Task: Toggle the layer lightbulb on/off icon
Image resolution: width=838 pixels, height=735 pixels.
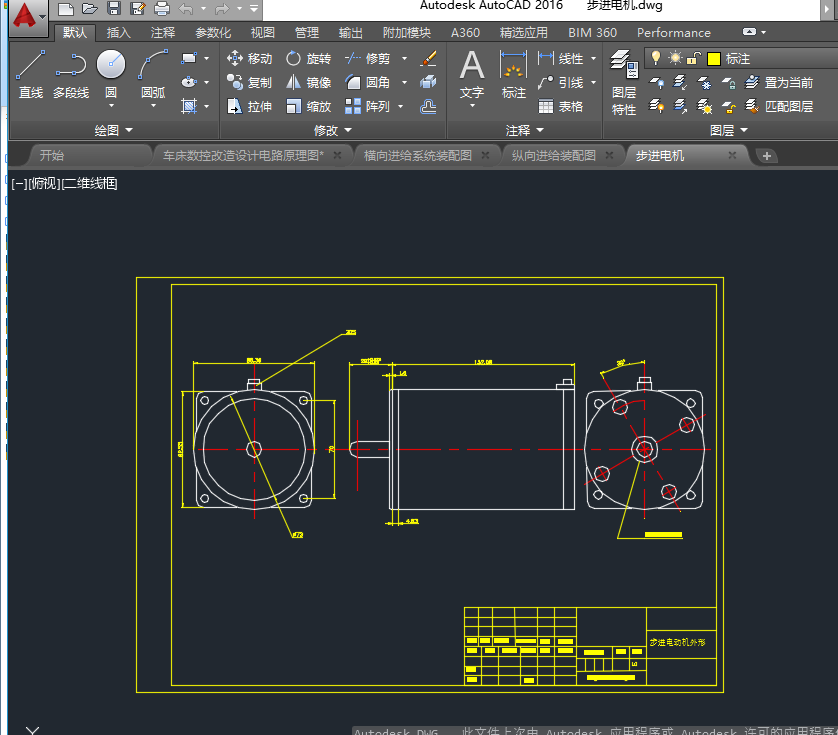Action: 657,59
